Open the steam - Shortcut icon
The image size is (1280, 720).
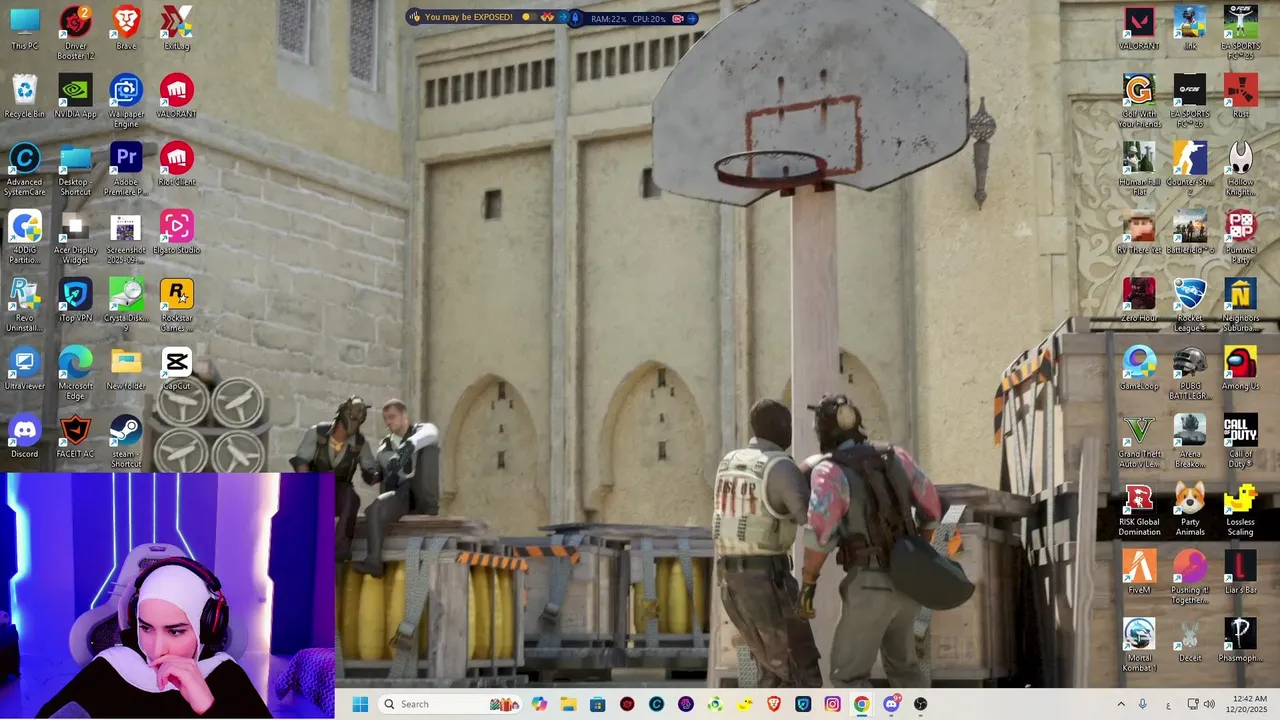126,441
